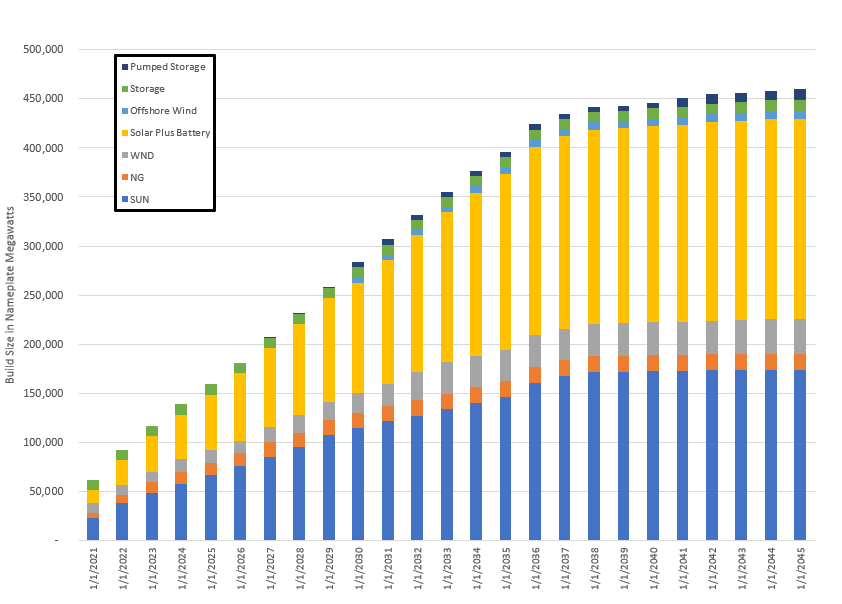This screenshot has width=842, height=604.
Task: Click the Pumped Storage legend text
Action: coord(168,67)
